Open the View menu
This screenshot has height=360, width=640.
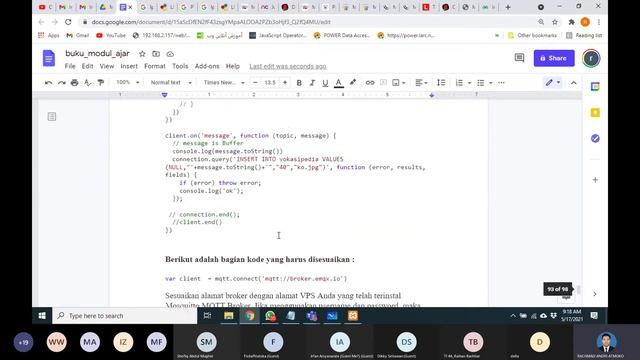click(107, 66)
